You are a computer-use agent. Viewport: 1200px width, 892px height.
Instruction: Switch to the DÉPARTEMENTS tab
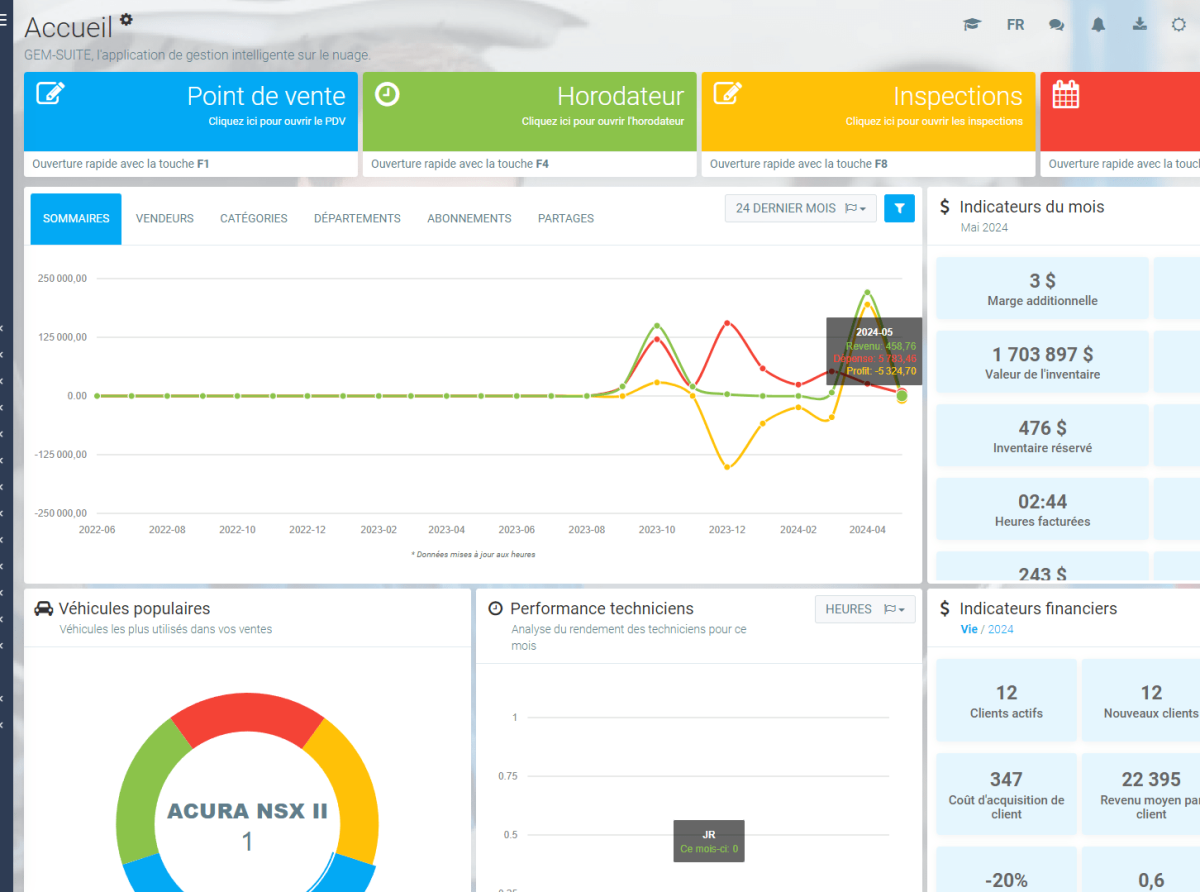(x=357, y=219)
